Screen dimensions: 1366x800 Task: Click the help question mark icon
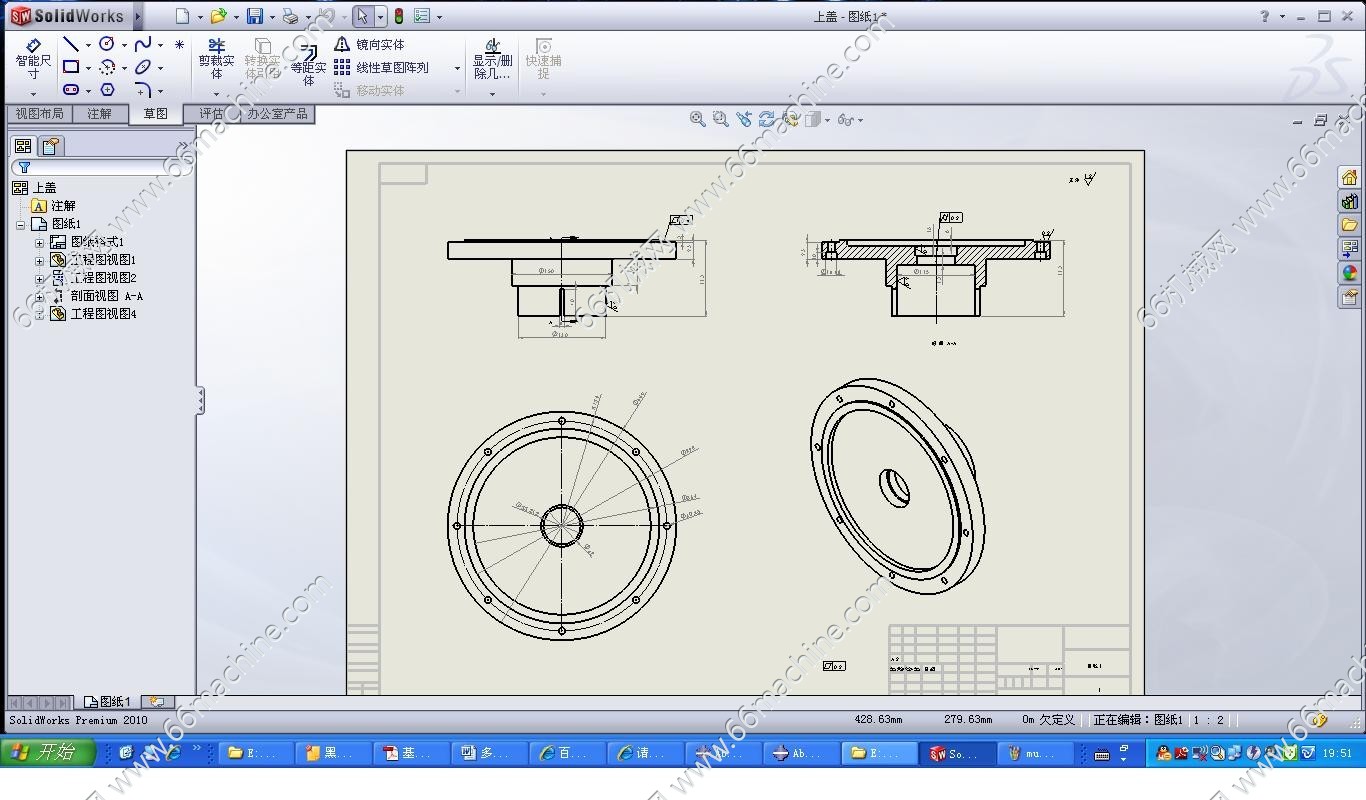pos(1265,16)
